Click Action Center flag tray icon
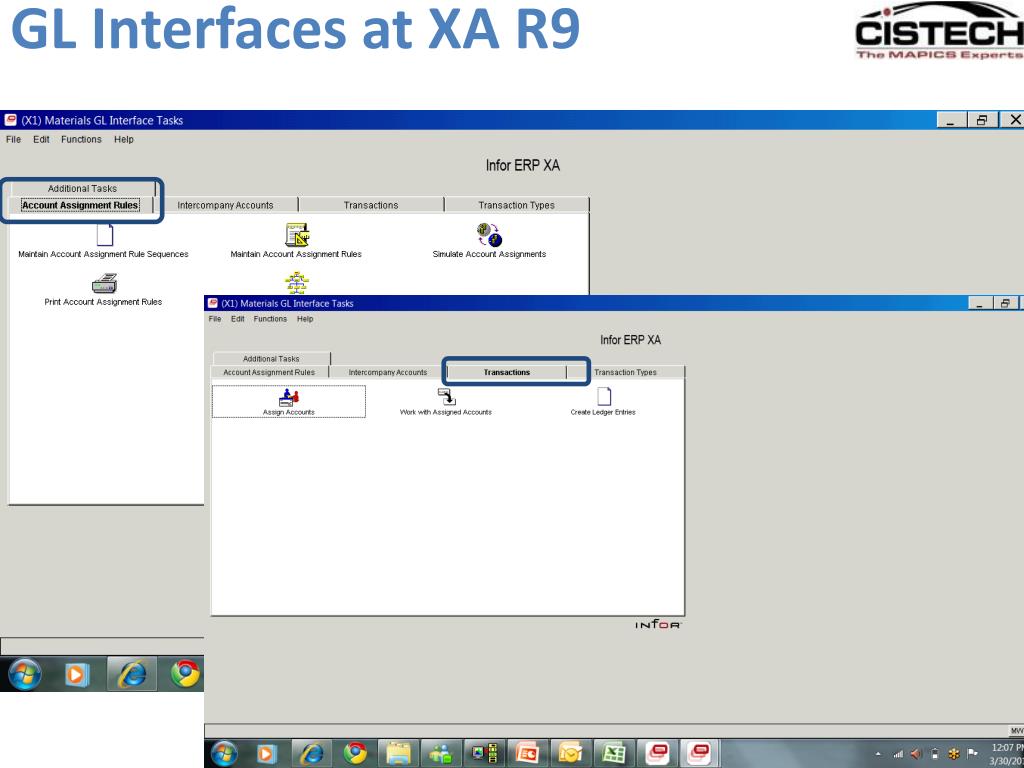Image resolution: width=1024 pixels, height=768 pixels. (972, 754)
